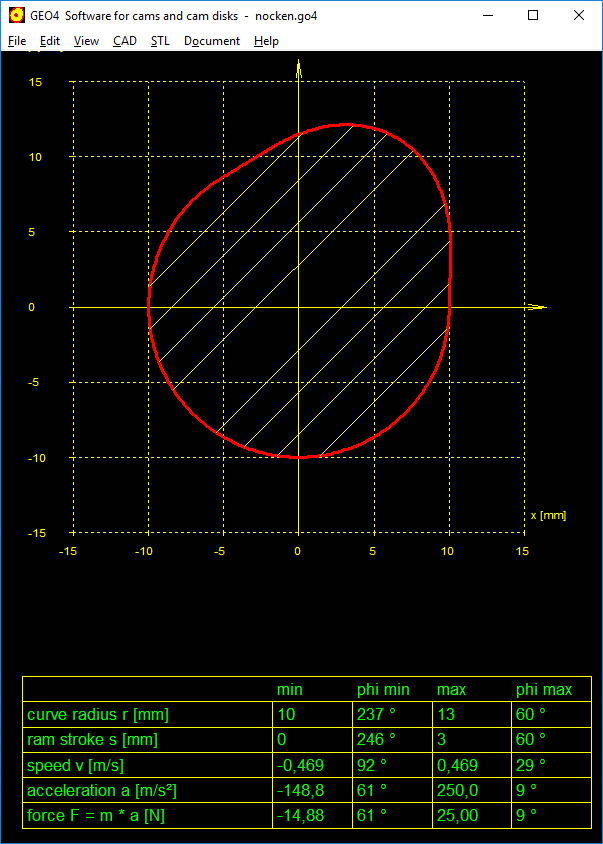The height and width of the screenshot is (844, 603).
Task: Open the Edit menu
Action: [50, 41]
